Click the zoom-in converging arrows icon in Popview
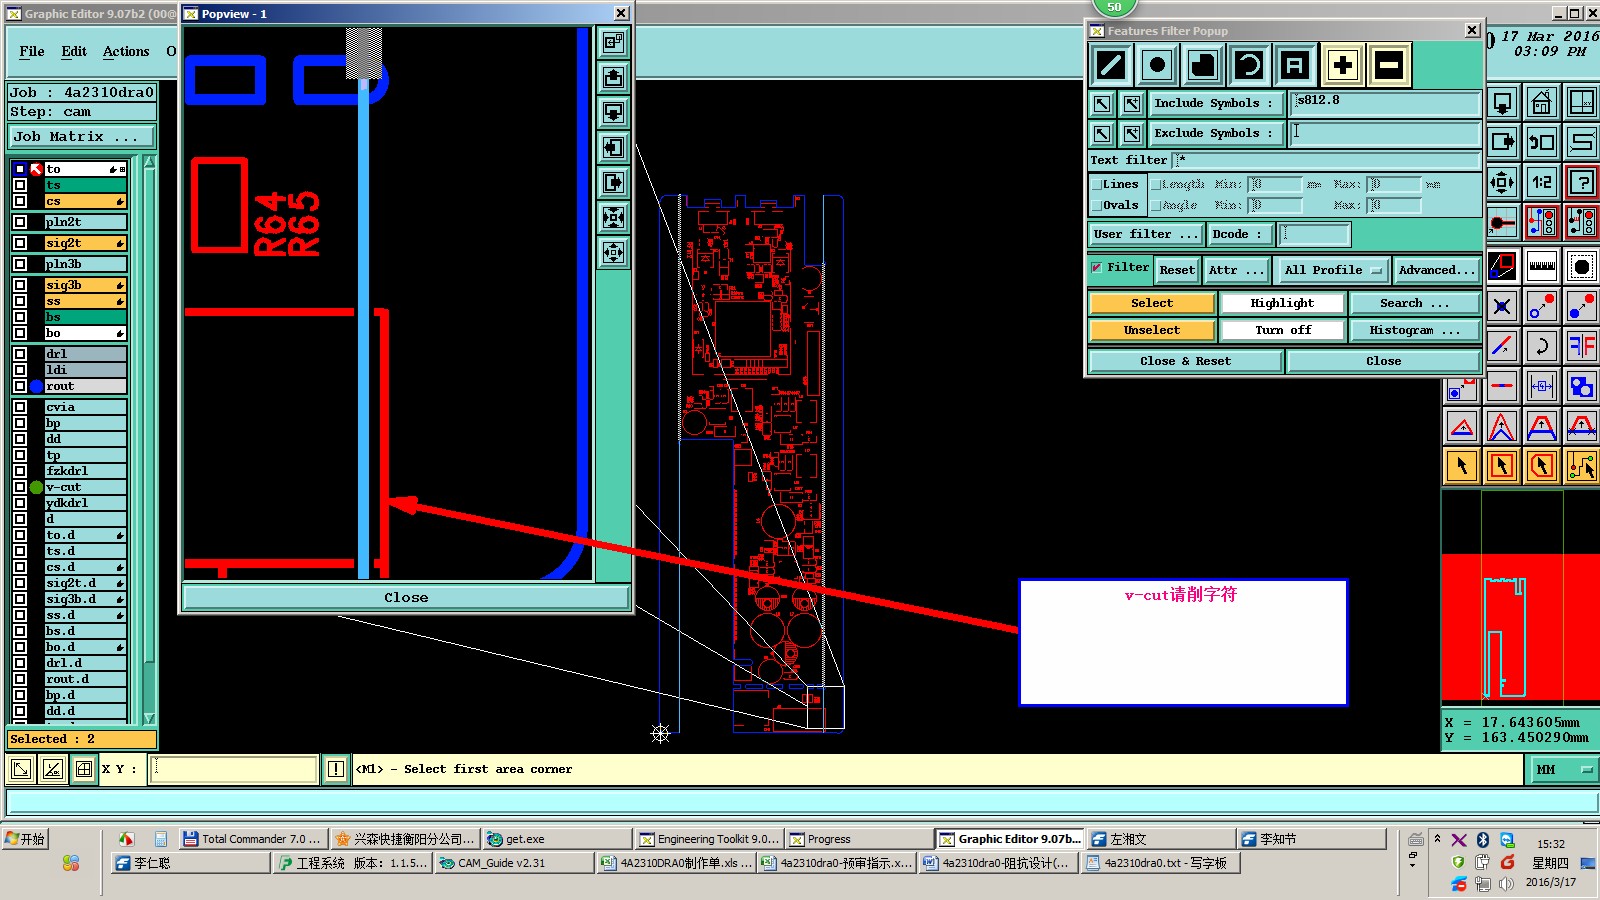The image size is (1600, 900). (x=614, y=217)
